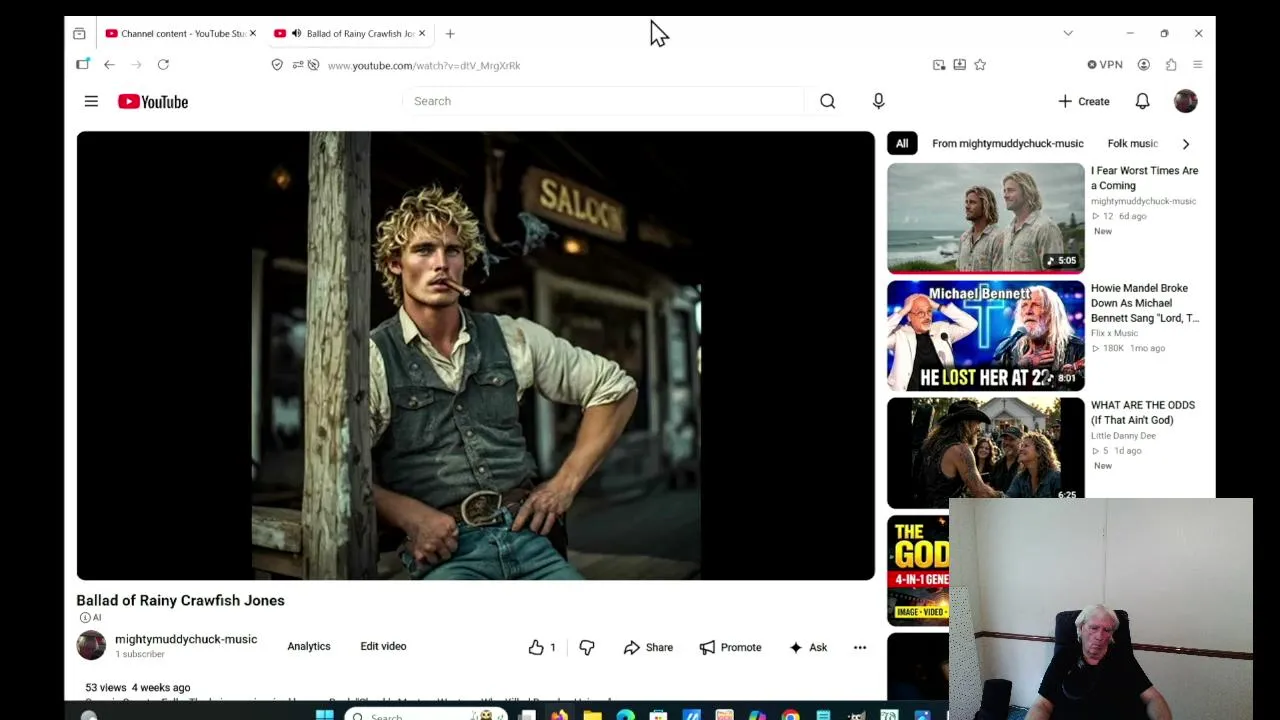This screenshot has height=720, width=1280.
Task: Open the mightymuddychuck-music channel avatar
Action: (x=91, y=646)
